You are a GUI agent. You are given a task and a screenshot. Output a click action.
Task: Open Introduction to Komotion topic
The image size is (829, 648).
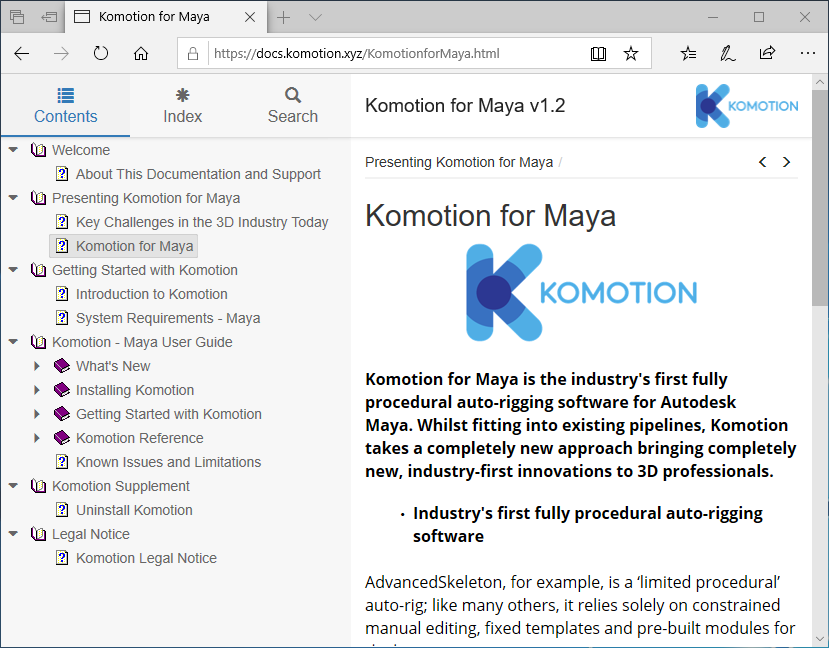pyautogui.click(x=152, y=294)
